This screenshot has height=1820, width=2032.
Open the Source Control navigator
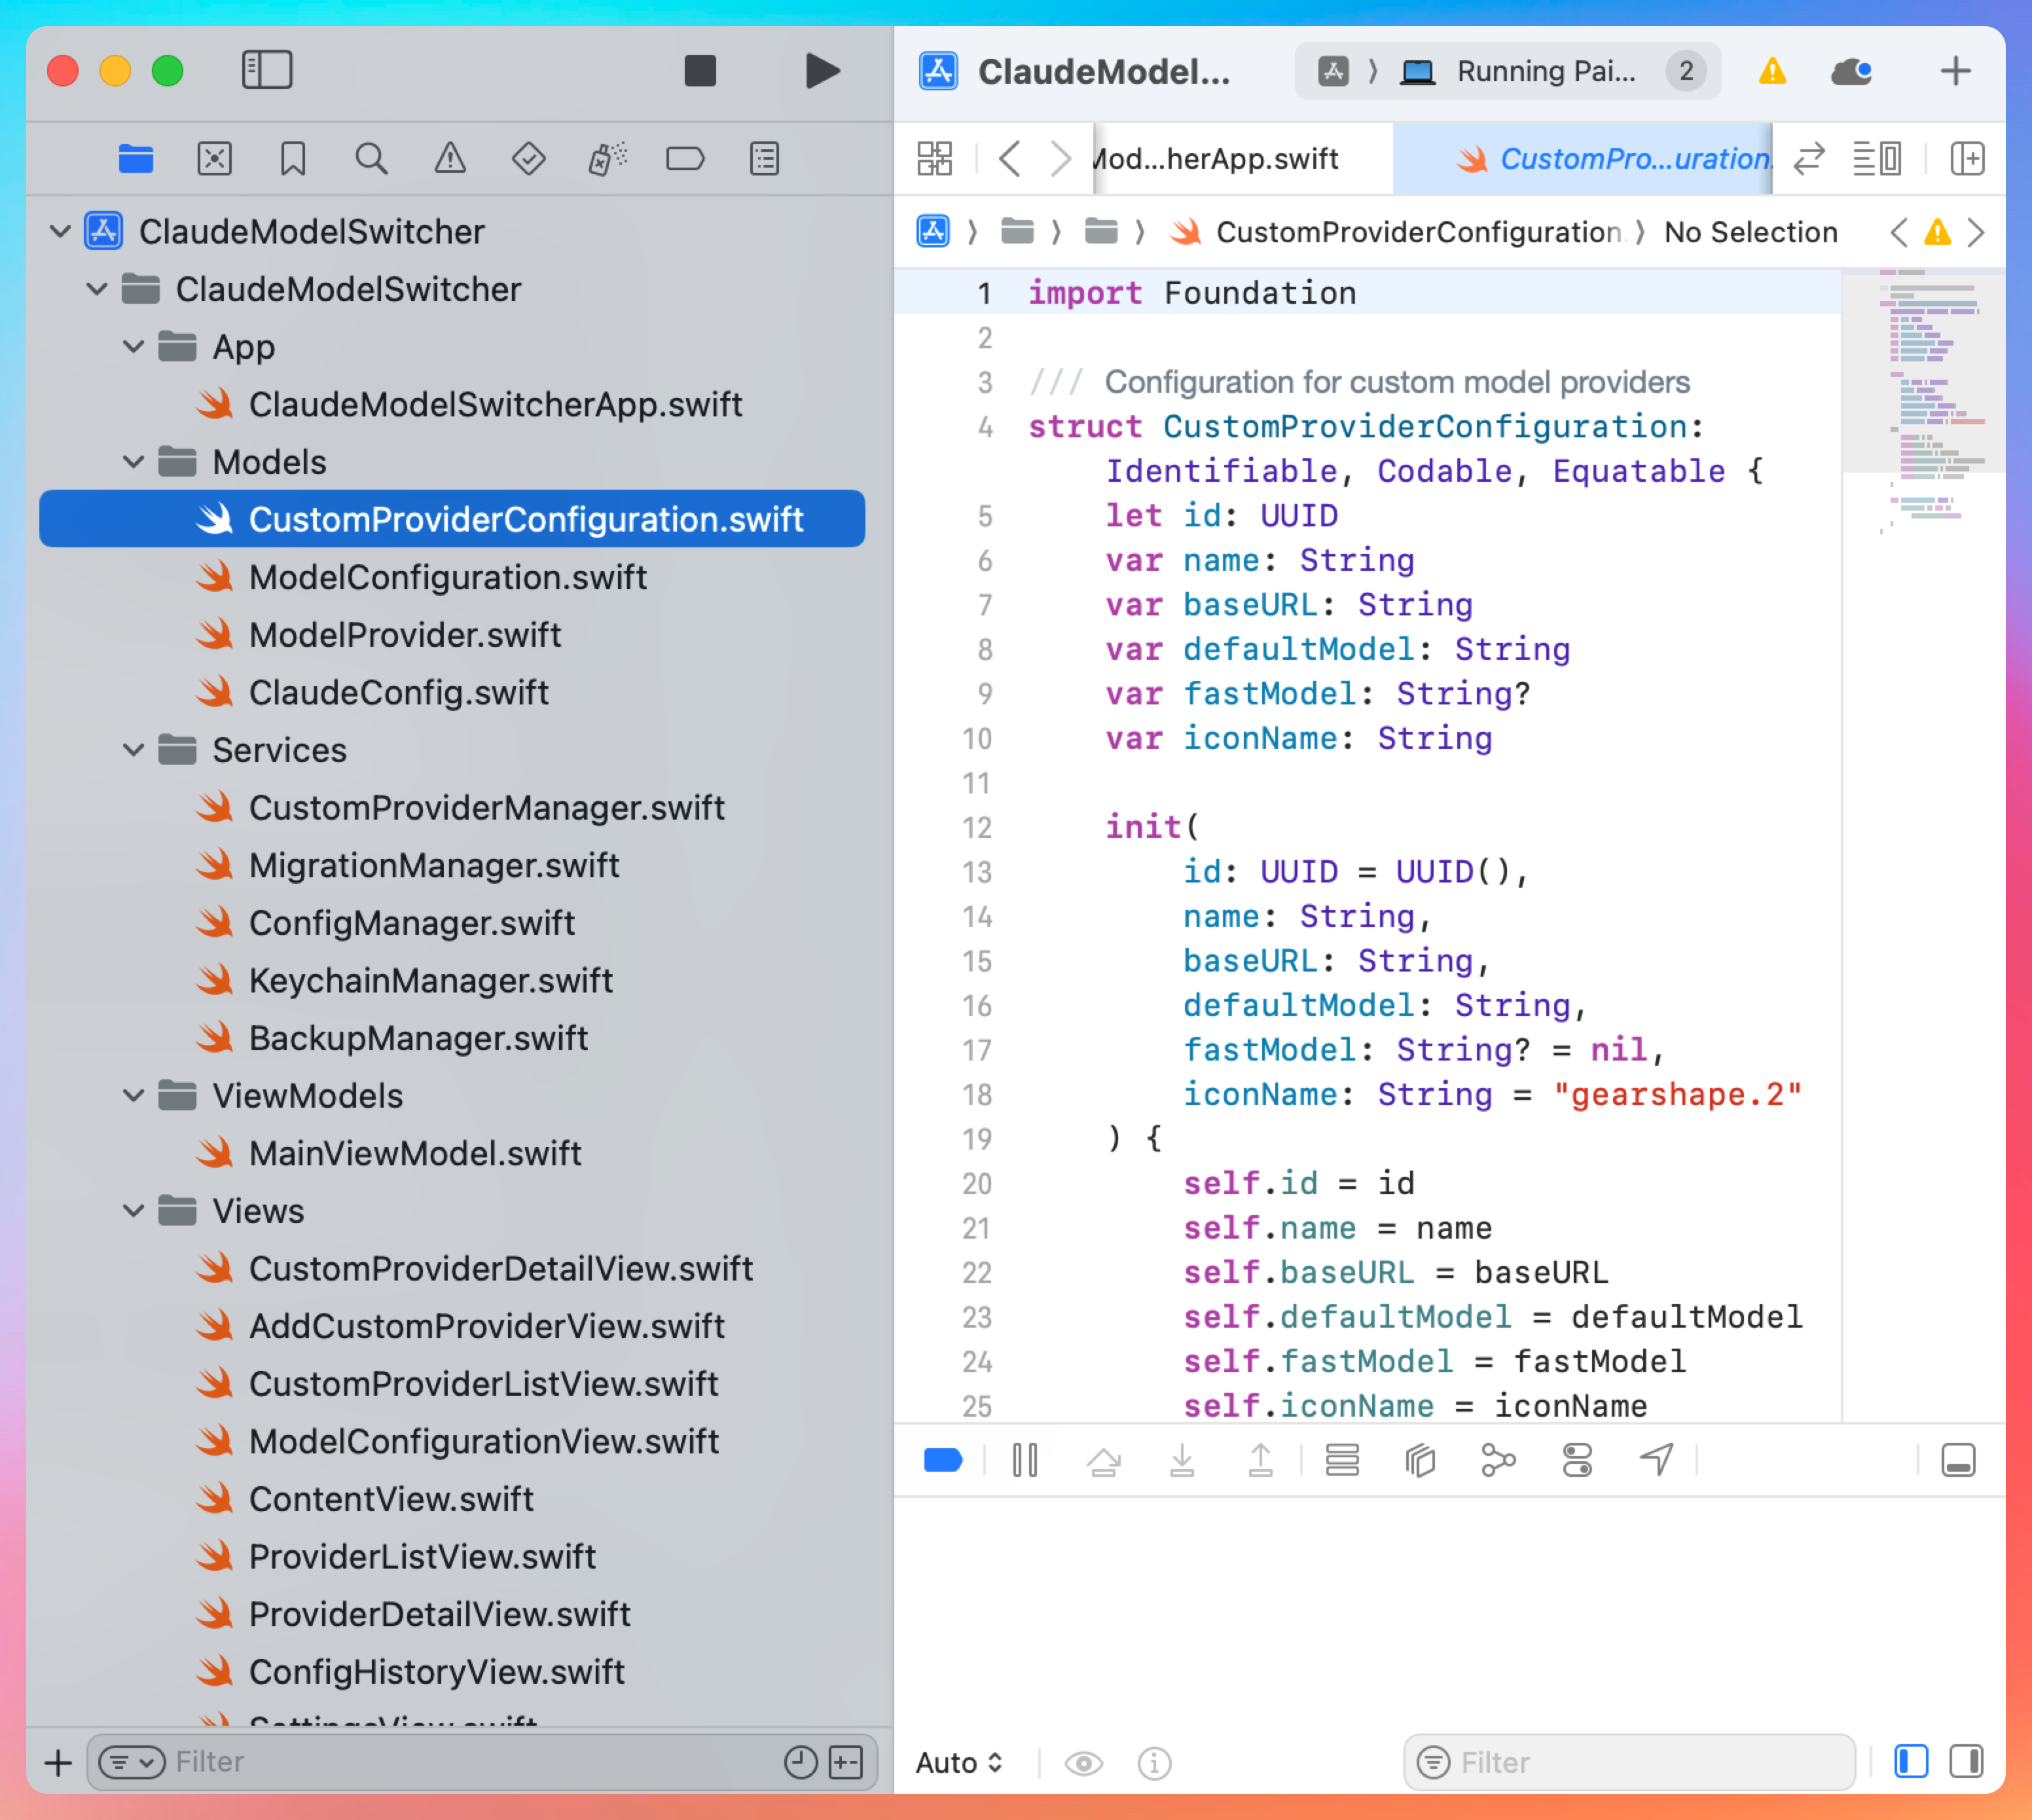(x=214, y=159)
